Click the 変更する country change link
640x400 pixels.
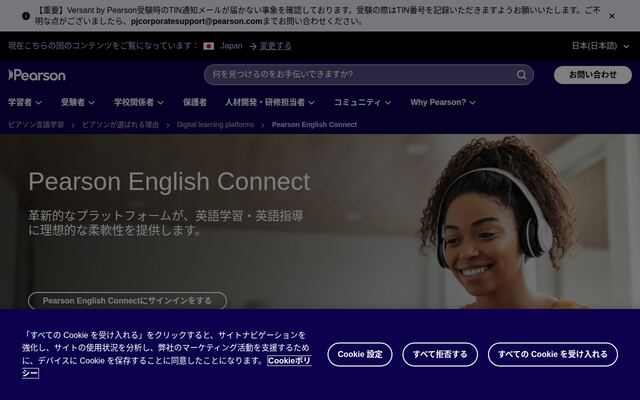tap(276, 46)
